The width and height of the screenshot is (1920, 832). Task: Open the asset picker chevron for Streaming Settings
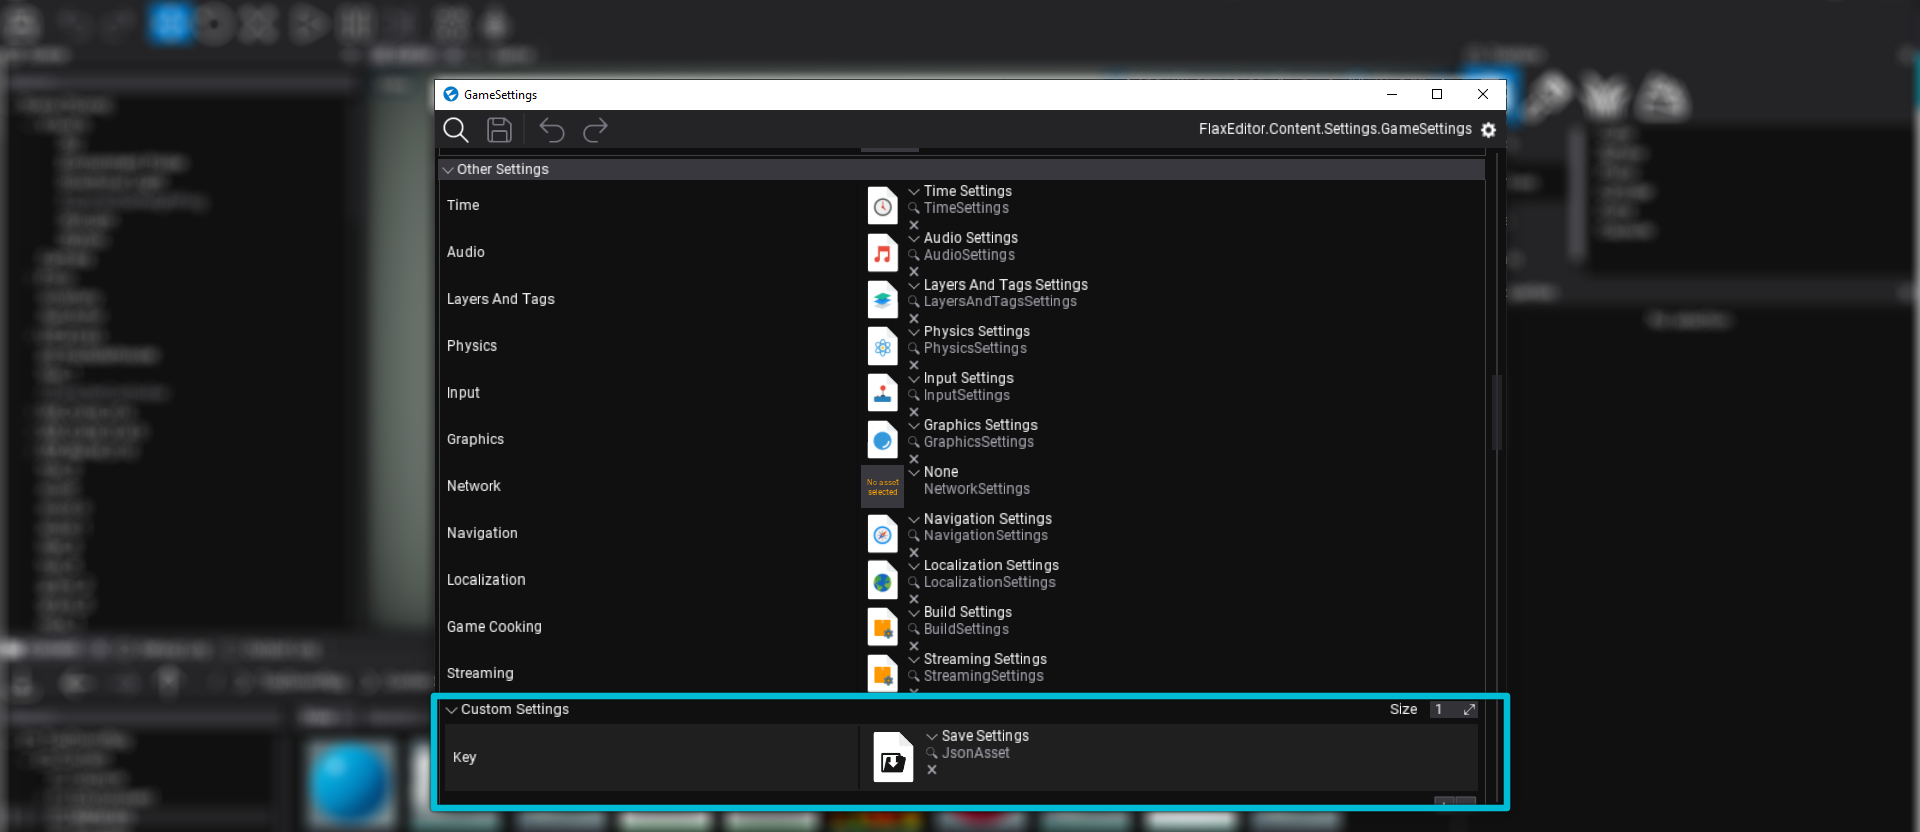click(x=914, y=659)
